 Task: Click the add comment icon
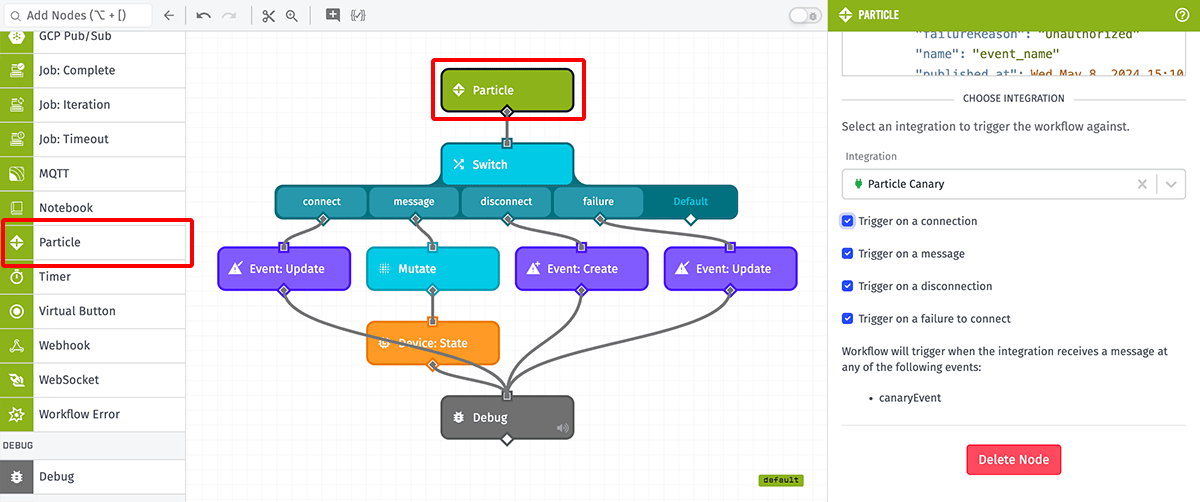click(x=333, y=16)
